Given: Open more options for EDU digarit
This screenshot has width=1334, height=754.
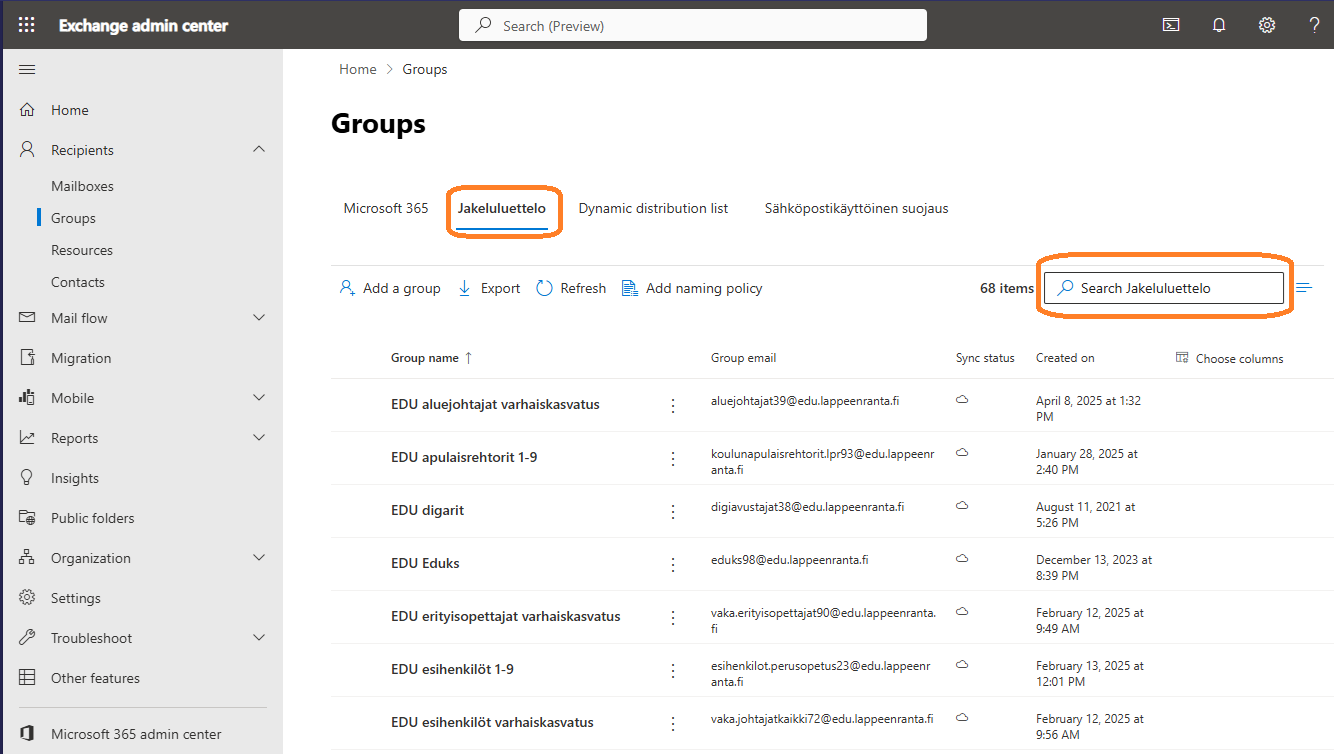Looking at the screenshot, I should coord(673,511).
